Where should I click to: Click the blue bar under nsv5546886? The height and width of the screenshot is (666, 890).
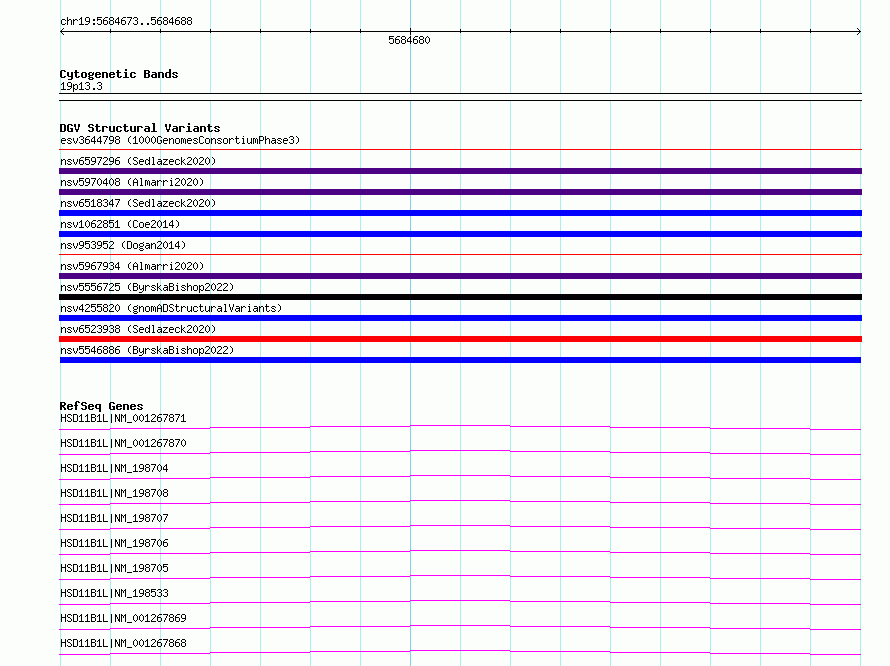(460, 360)
